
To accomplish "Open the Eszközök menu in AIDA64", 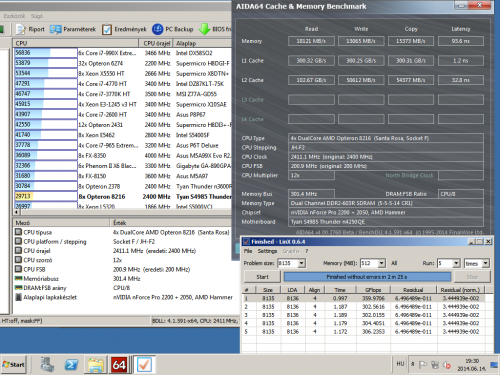I will point(15,16).
